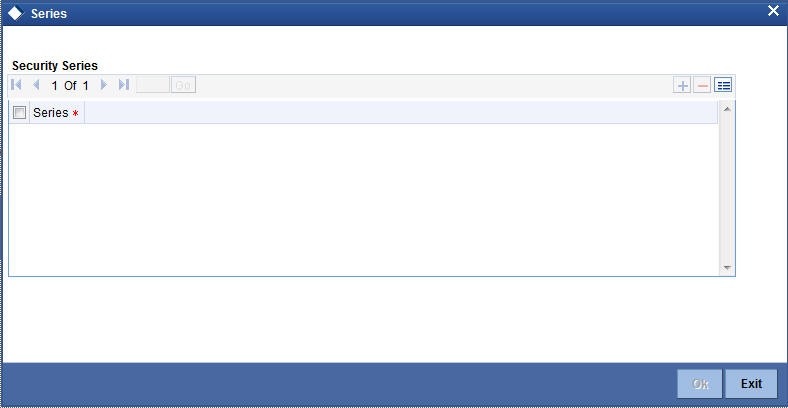
Task: Jump to the last page of records
Action: (124, 85)
